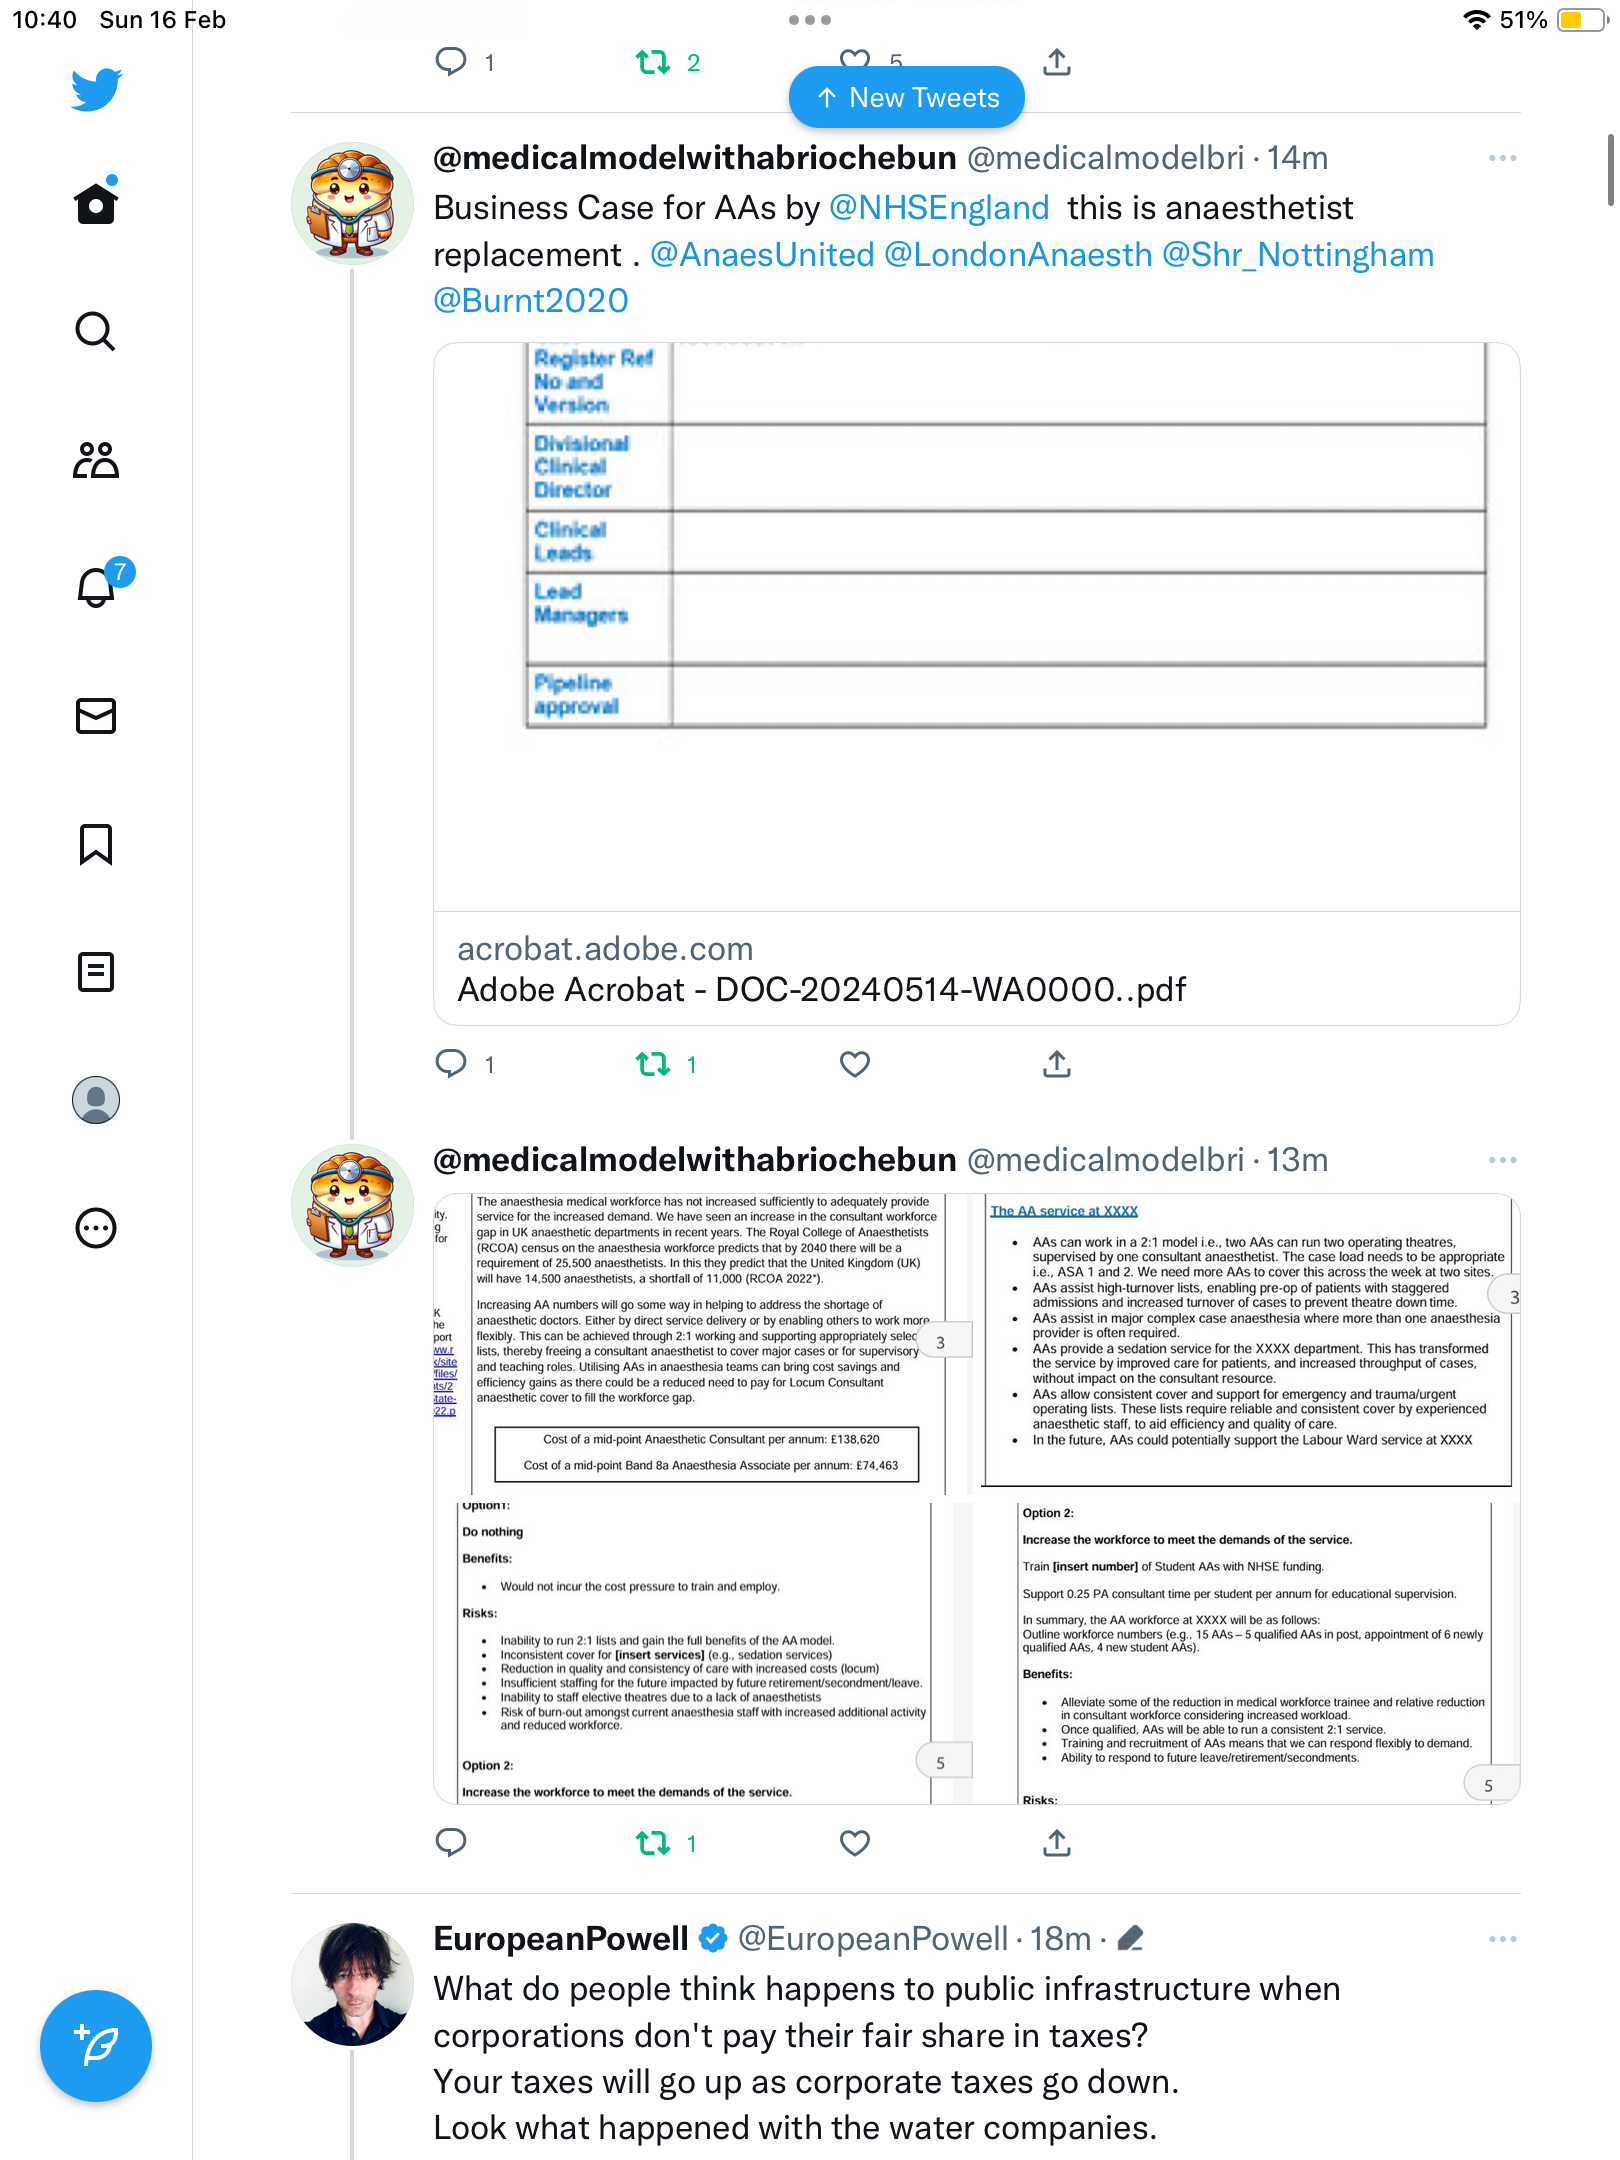This screenshot has width=1620, height=2160.
Task: Open the Home feed icon
Action: pyautogui.click(x=96, y=203)
